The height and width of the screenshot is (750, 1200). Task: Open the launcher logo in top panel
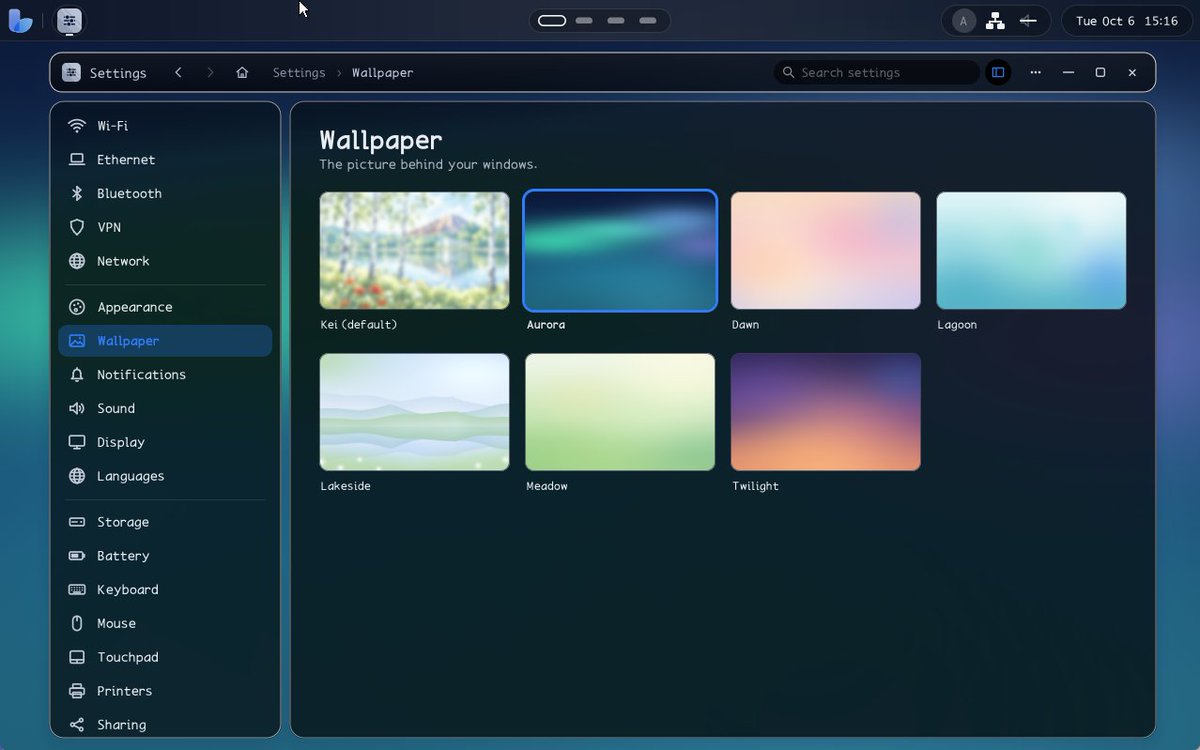pyautogui.click(x=20, y=20)
